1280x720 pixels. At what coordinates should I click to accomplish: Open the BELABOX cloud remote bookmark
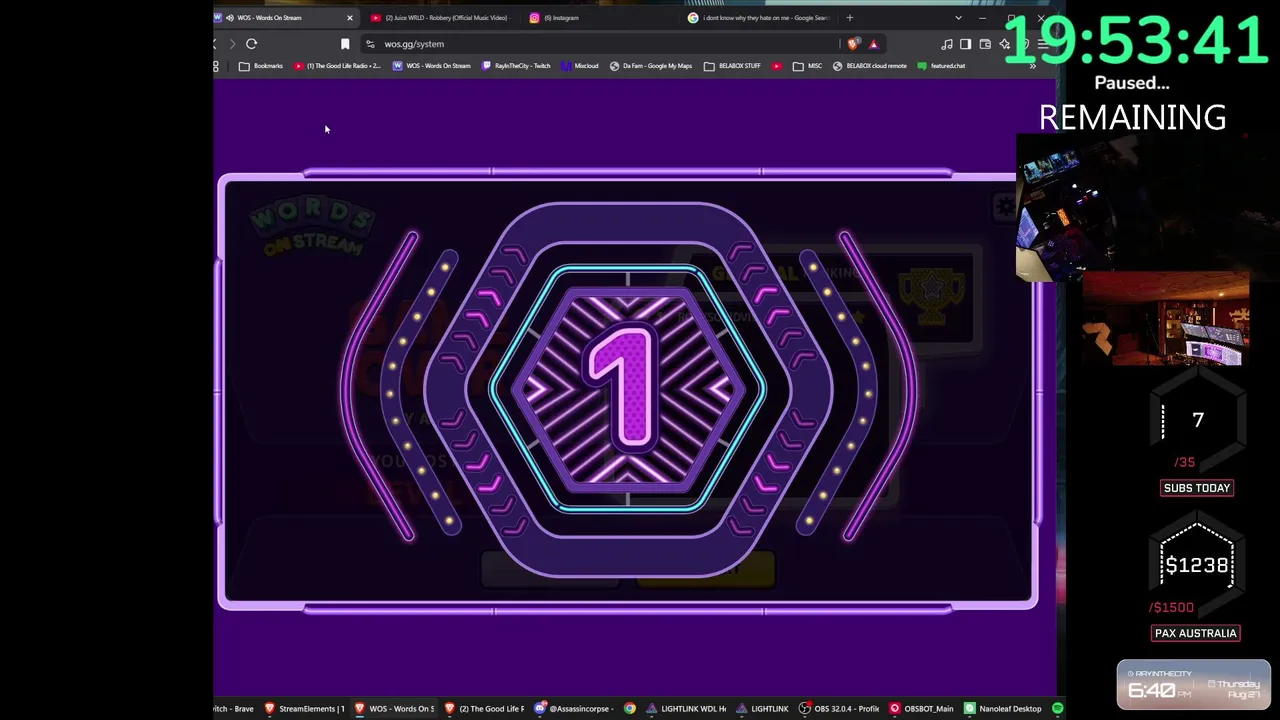(870, 66)
